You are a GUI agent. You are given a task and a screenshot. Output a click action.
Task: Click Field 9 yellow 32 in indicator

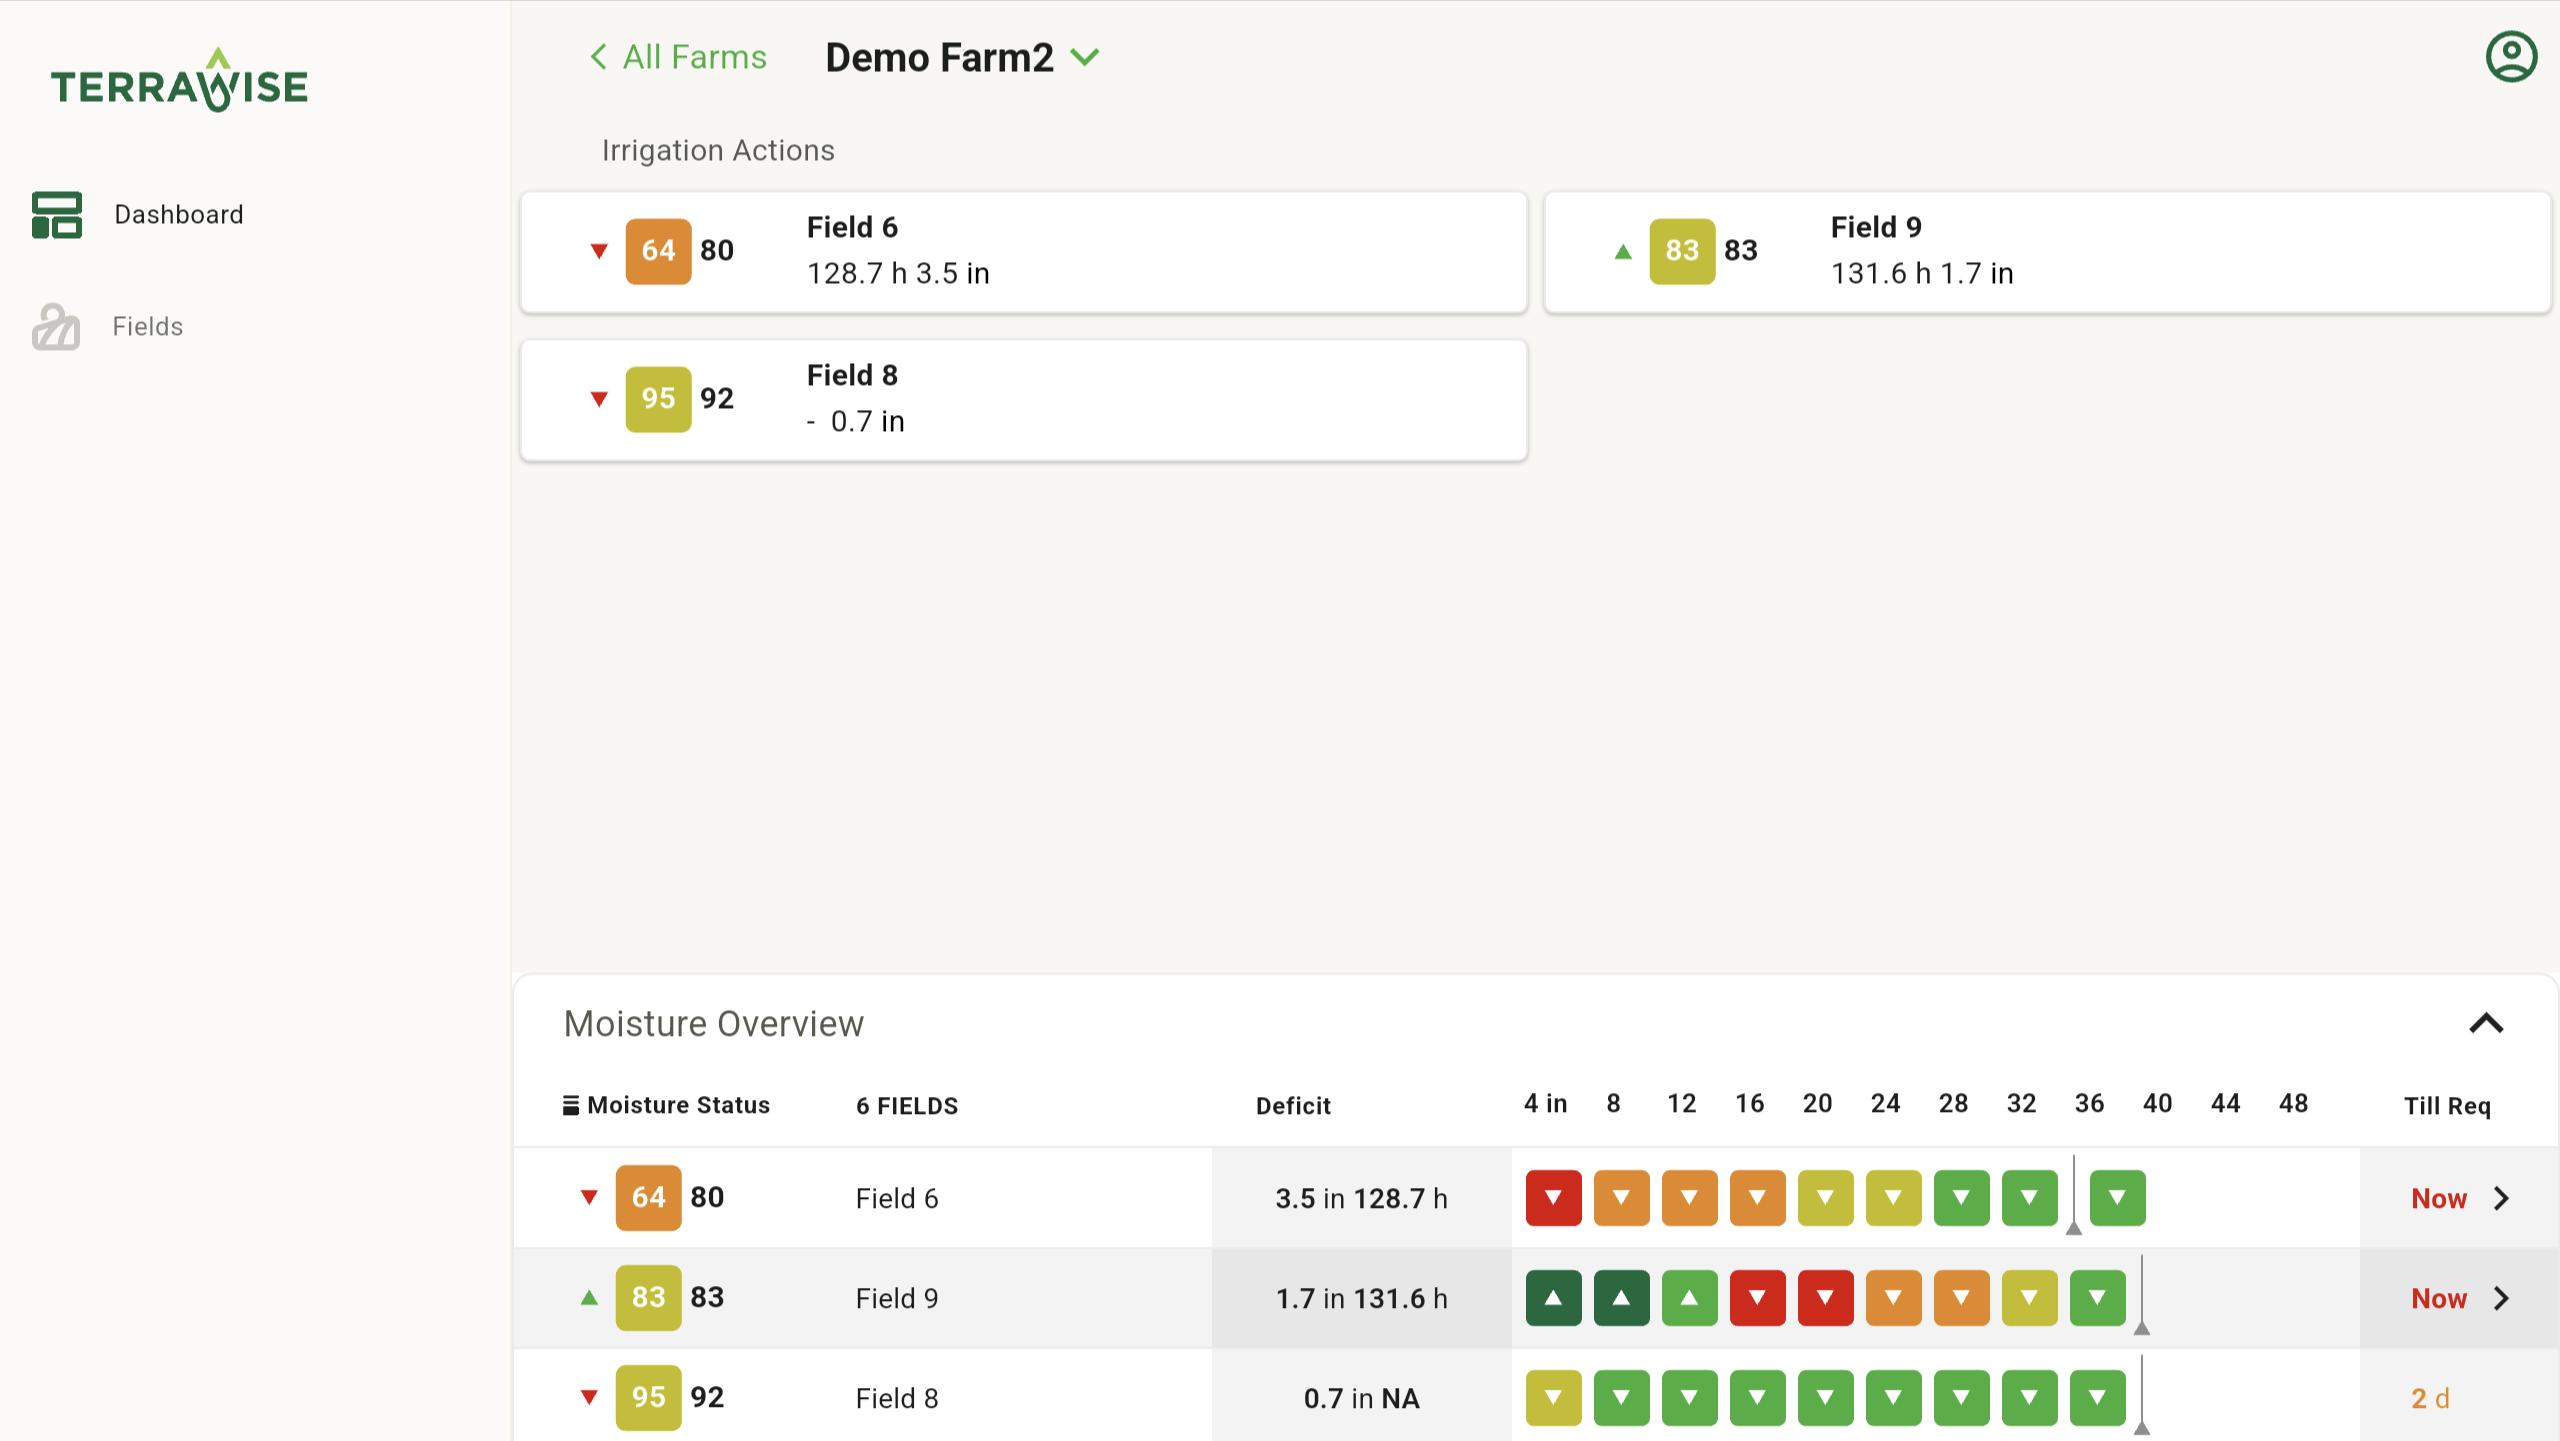point(2030,1298)
